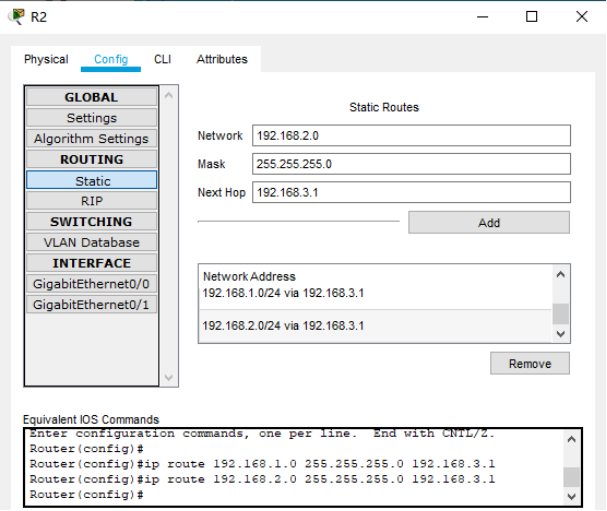Click down arrow of route list scrollbar

coord(561,334)
